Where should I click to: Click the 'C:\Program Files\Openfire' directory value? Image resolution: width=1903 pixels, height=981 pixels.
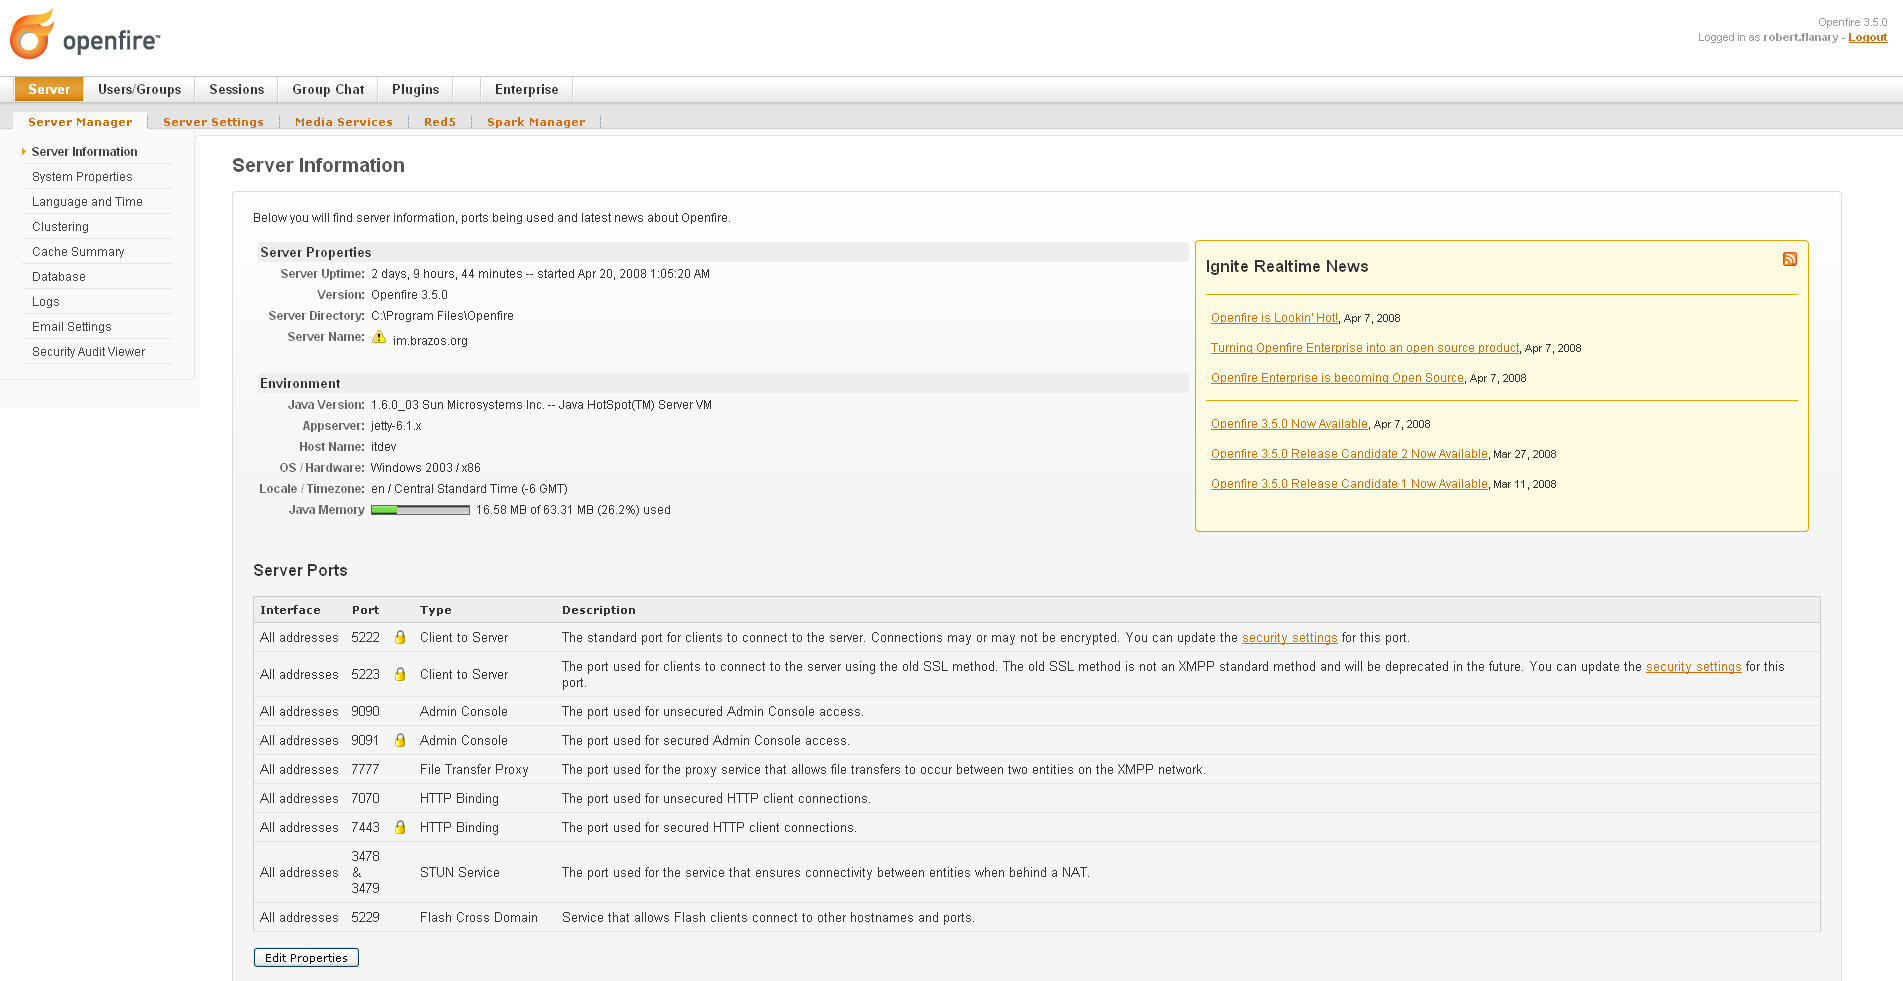point(442,316)
